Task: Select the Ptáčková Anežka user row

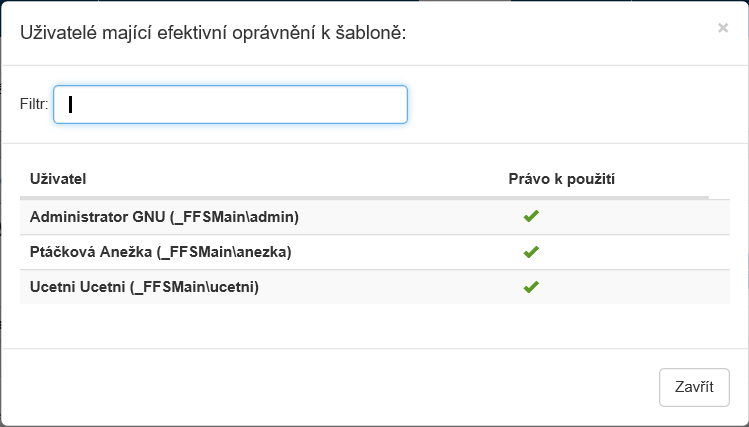Action: tap(300, 252)
